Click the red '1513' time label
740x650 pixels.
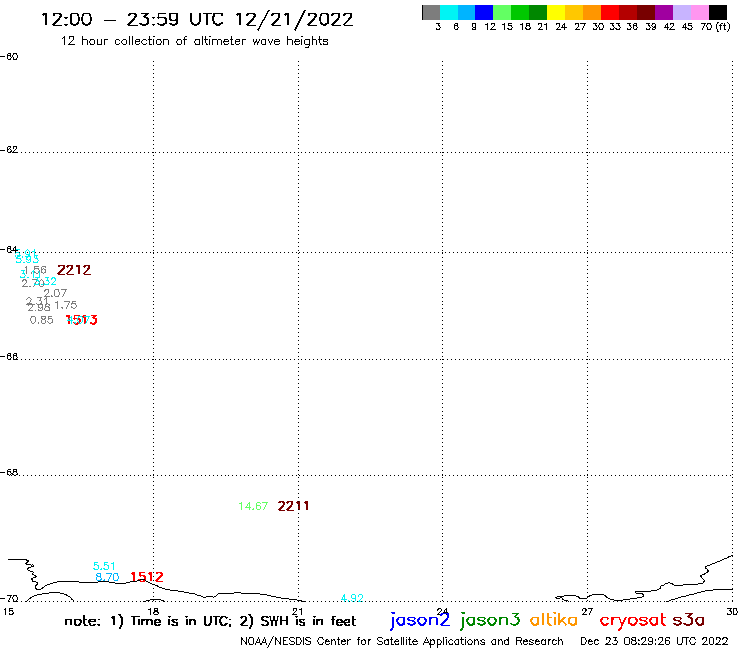(x=82, y=320)
